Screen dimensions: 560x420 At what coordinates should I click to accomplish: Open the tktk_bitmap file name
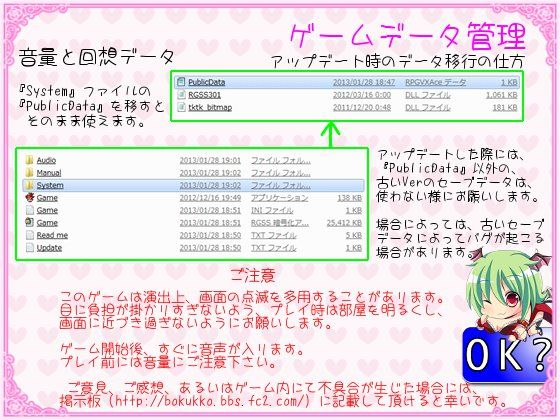[x=210, y=108]
